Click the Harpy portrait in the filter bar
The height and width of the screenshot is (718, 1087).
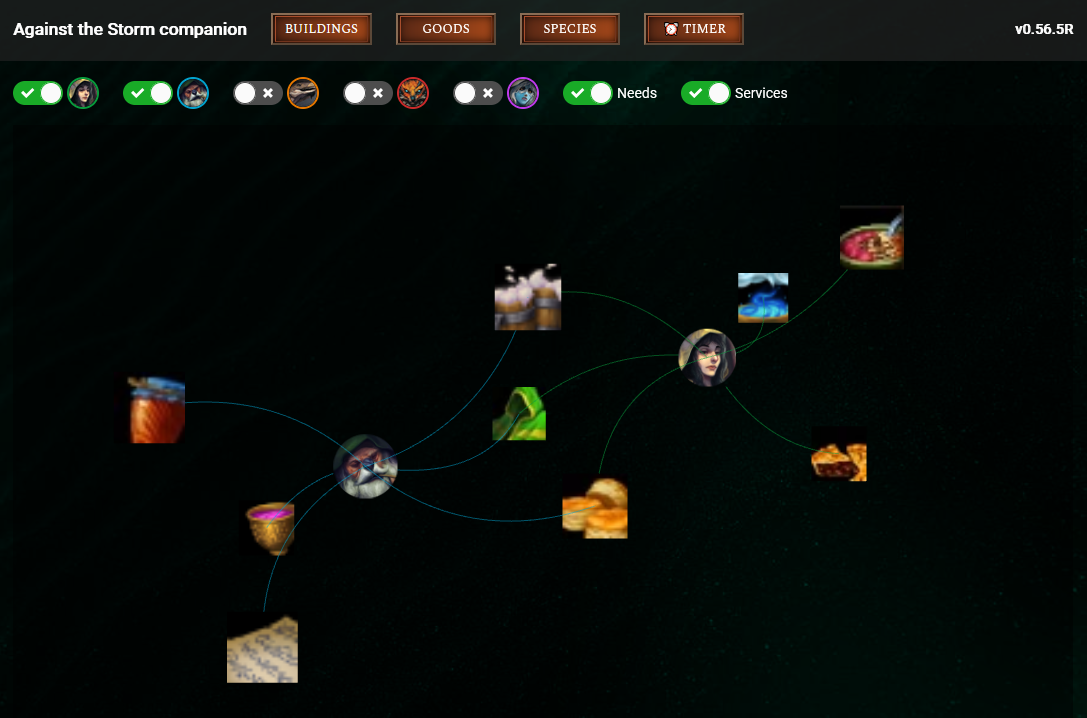coord(523,93)
